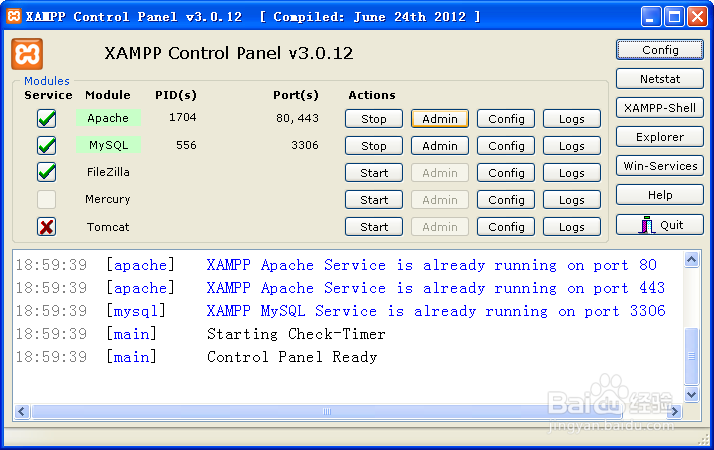714x450 pixels.
Task: Click log line about MySQL port 3306
Action: (x=436, y=311)
